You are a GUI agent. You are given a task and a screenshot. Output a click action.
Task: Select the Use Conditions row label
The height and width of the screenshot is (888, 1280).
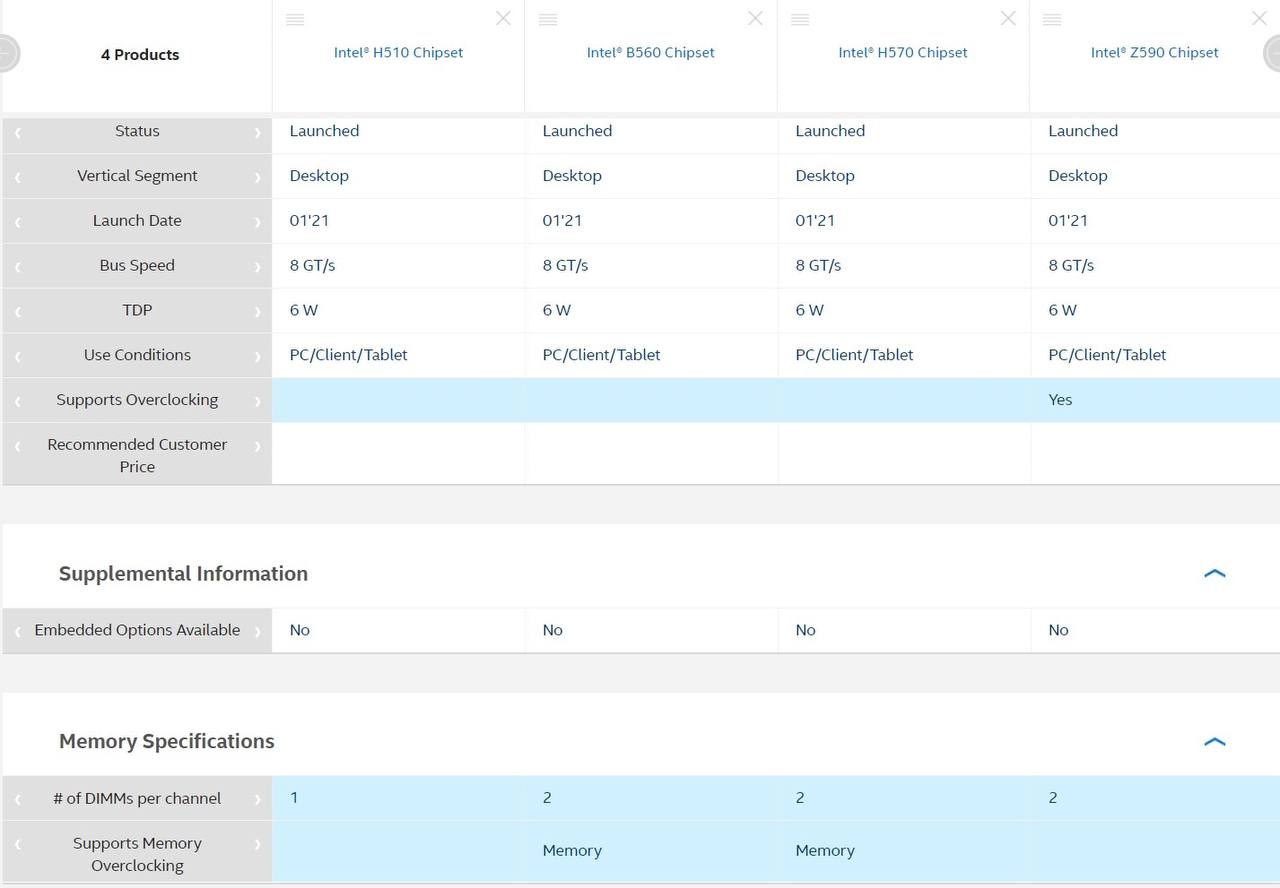pos(137,355)
